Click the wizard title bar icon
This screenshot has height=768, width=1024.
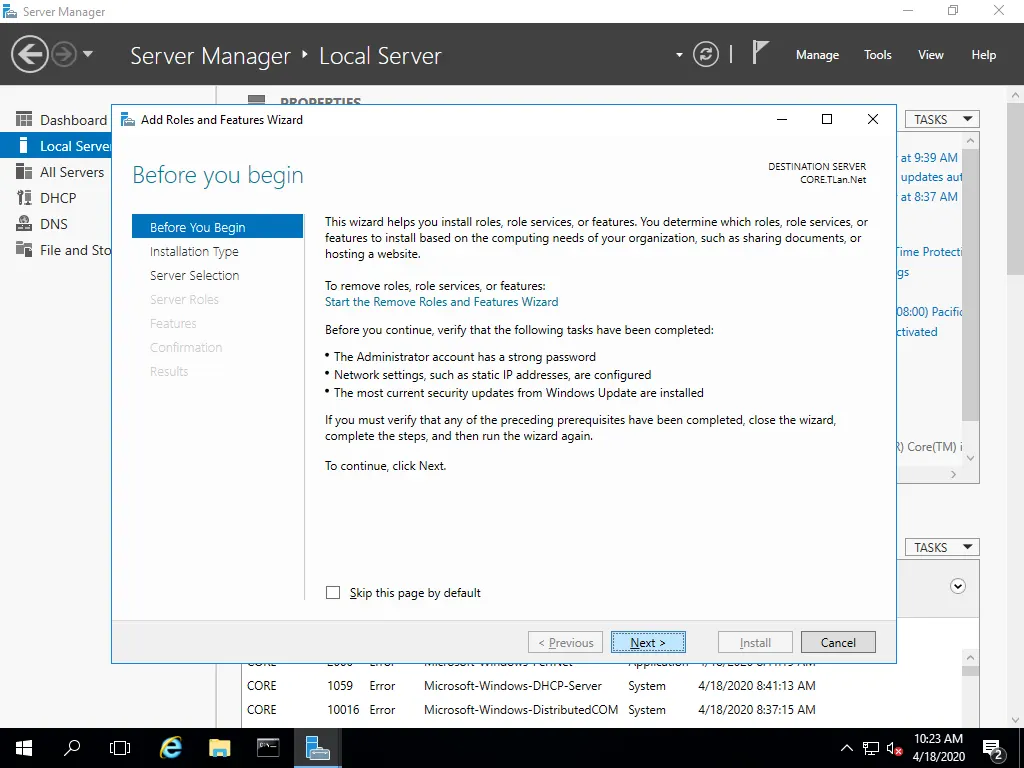(x=128, y=120)
